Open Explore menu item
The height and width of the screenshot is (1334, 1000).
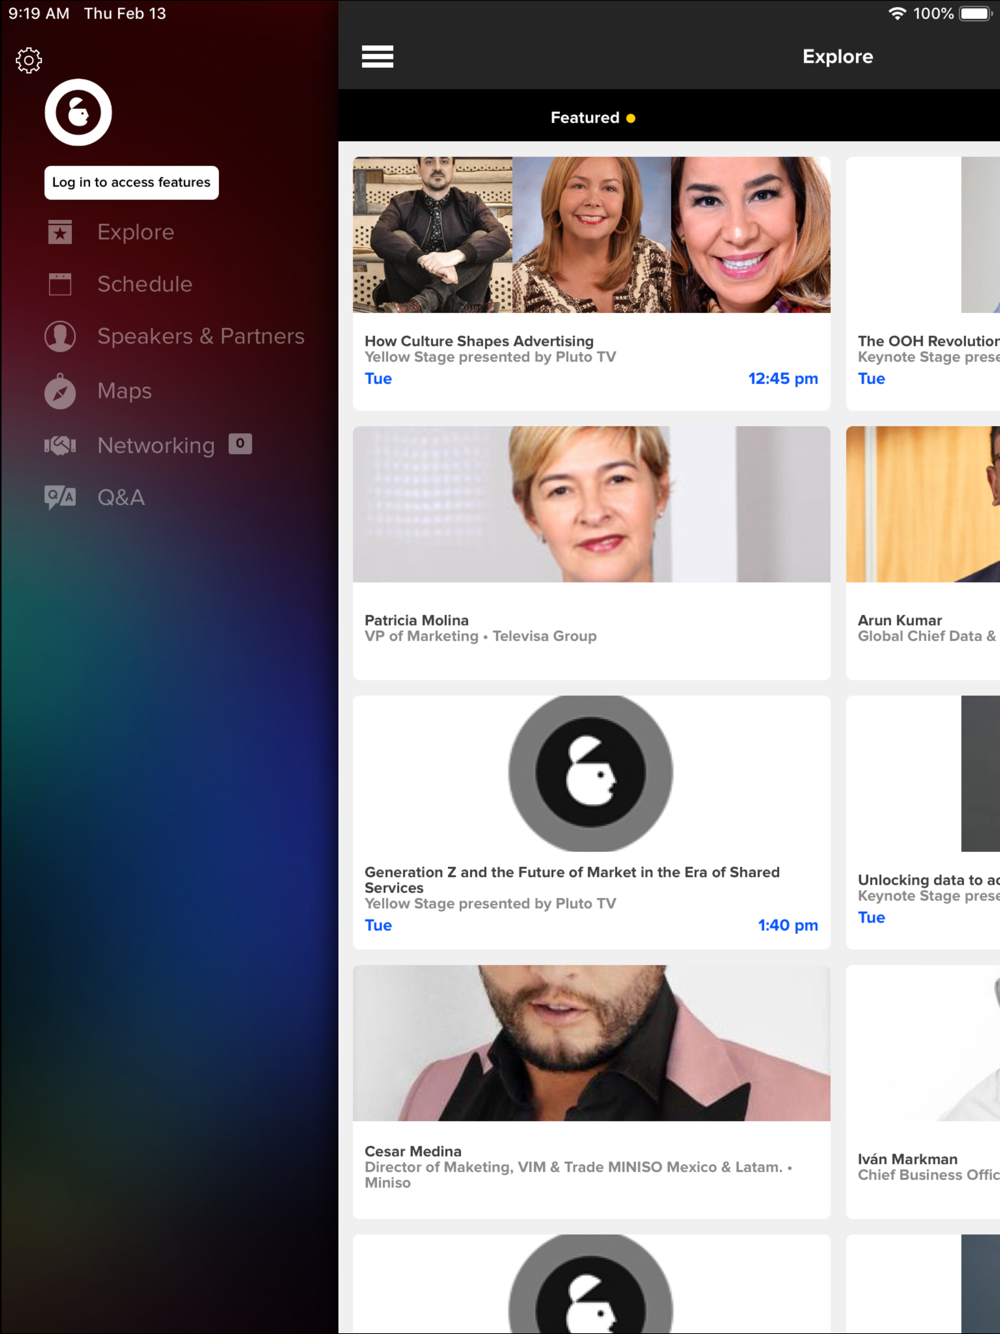click(136, 232)
